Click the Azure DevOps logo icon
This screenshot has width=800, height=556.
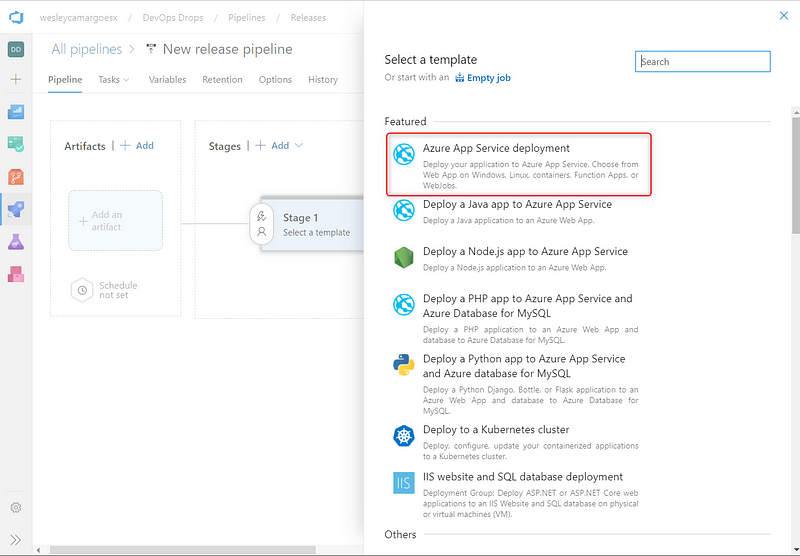tap(16, 17)
